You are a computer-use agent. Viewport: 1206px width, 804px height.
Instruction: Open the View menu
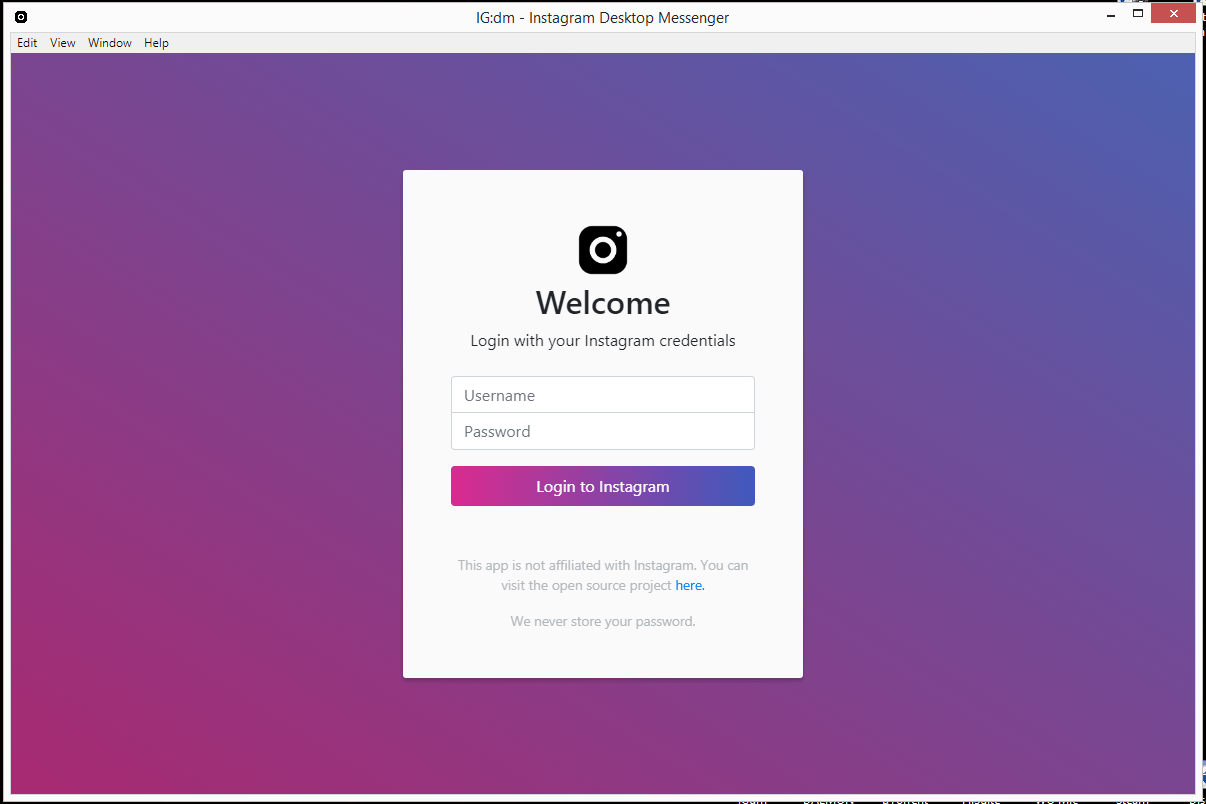(63, 43)
